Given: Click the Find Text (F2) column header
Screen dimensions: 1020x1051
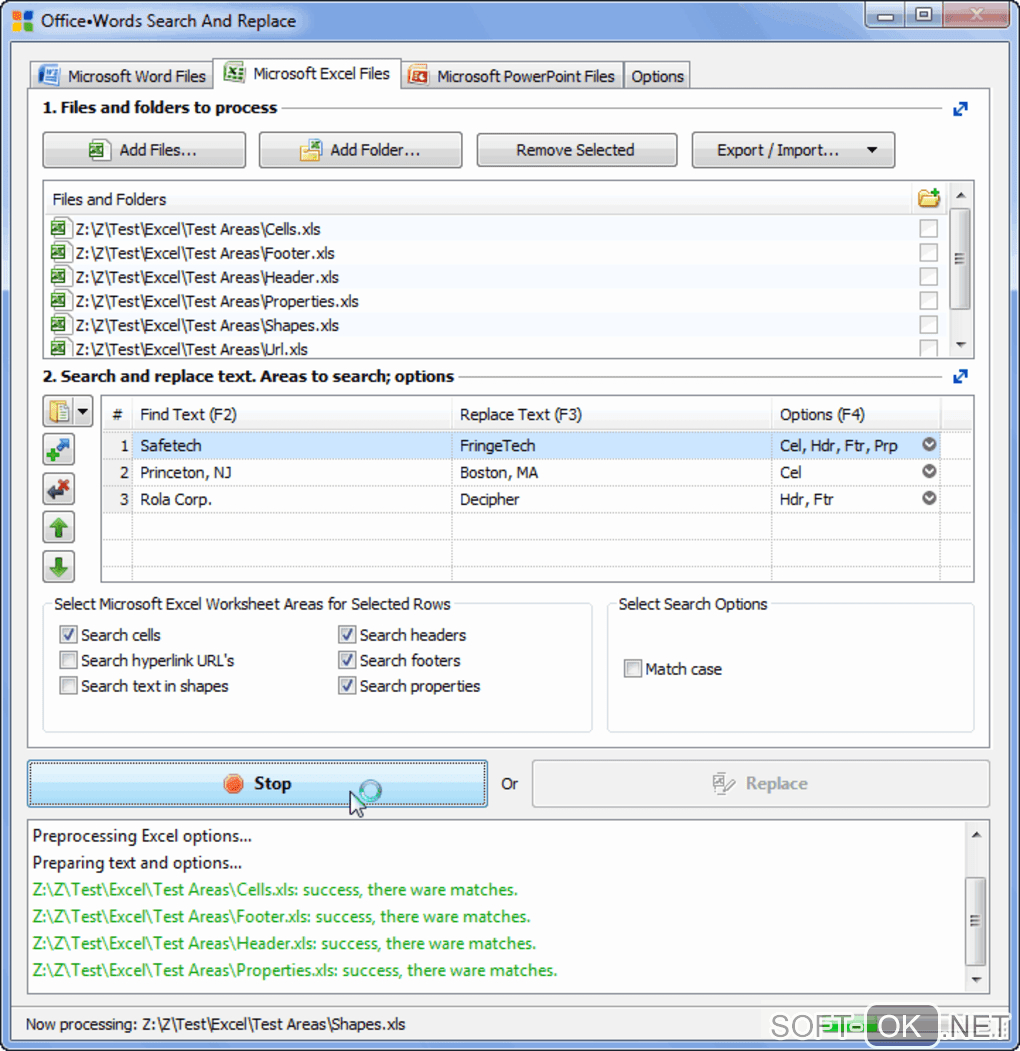Looking at the screenshot, I should pos(292,414).
